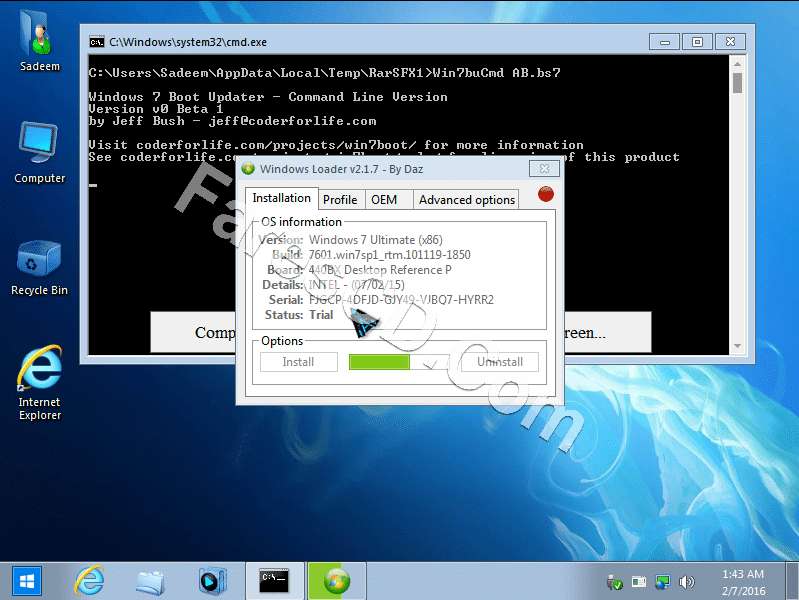Open the Advanced options tab
Viewport: 799px width, 600px height.
click(466, 200)
